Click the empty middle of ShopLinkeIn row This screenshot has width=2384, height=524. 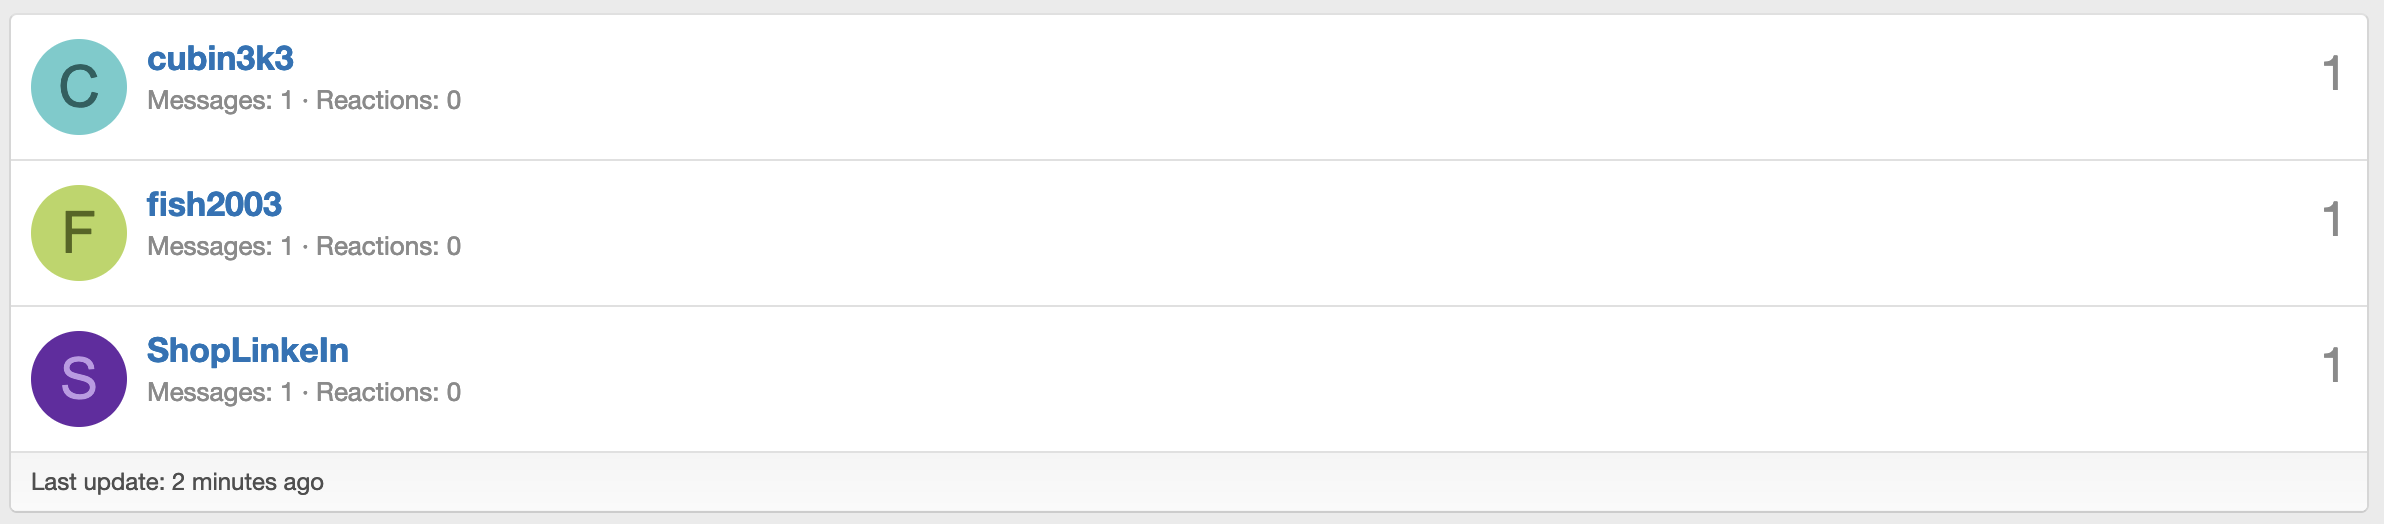tap(1300, 379)
